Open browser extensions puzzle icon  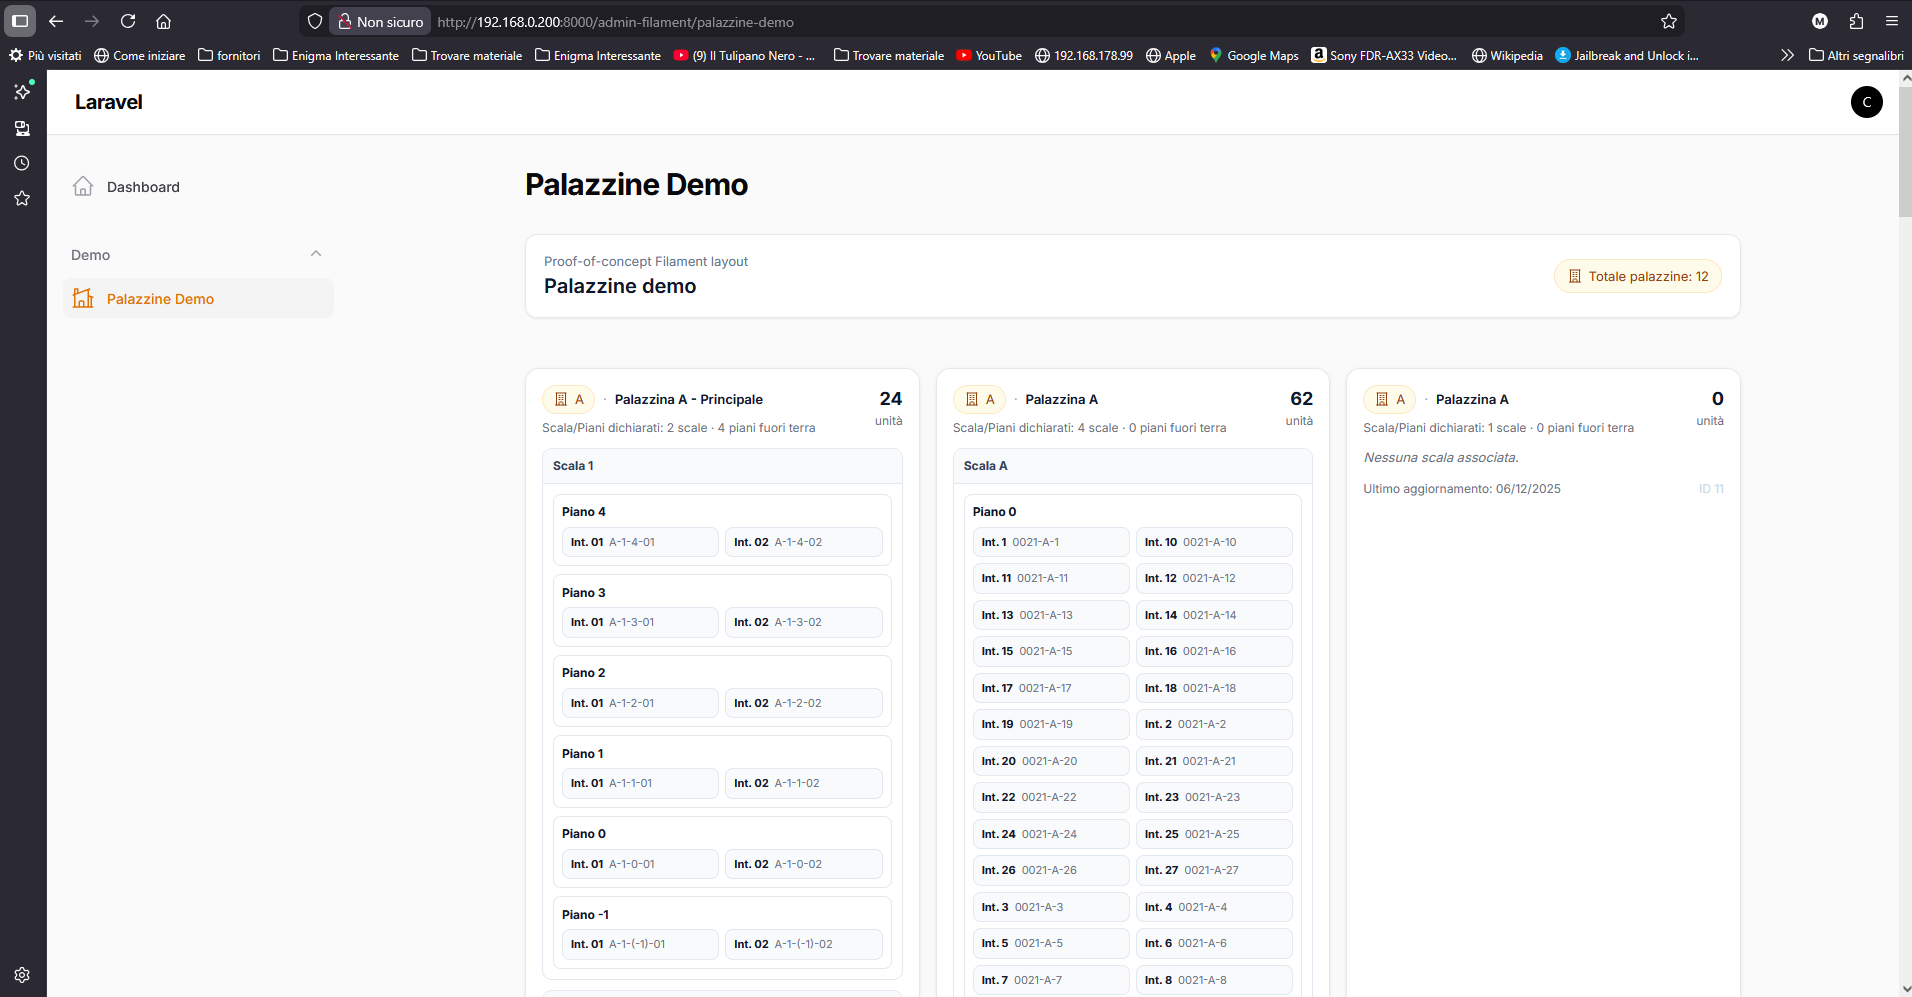[x=1856, y=21]
